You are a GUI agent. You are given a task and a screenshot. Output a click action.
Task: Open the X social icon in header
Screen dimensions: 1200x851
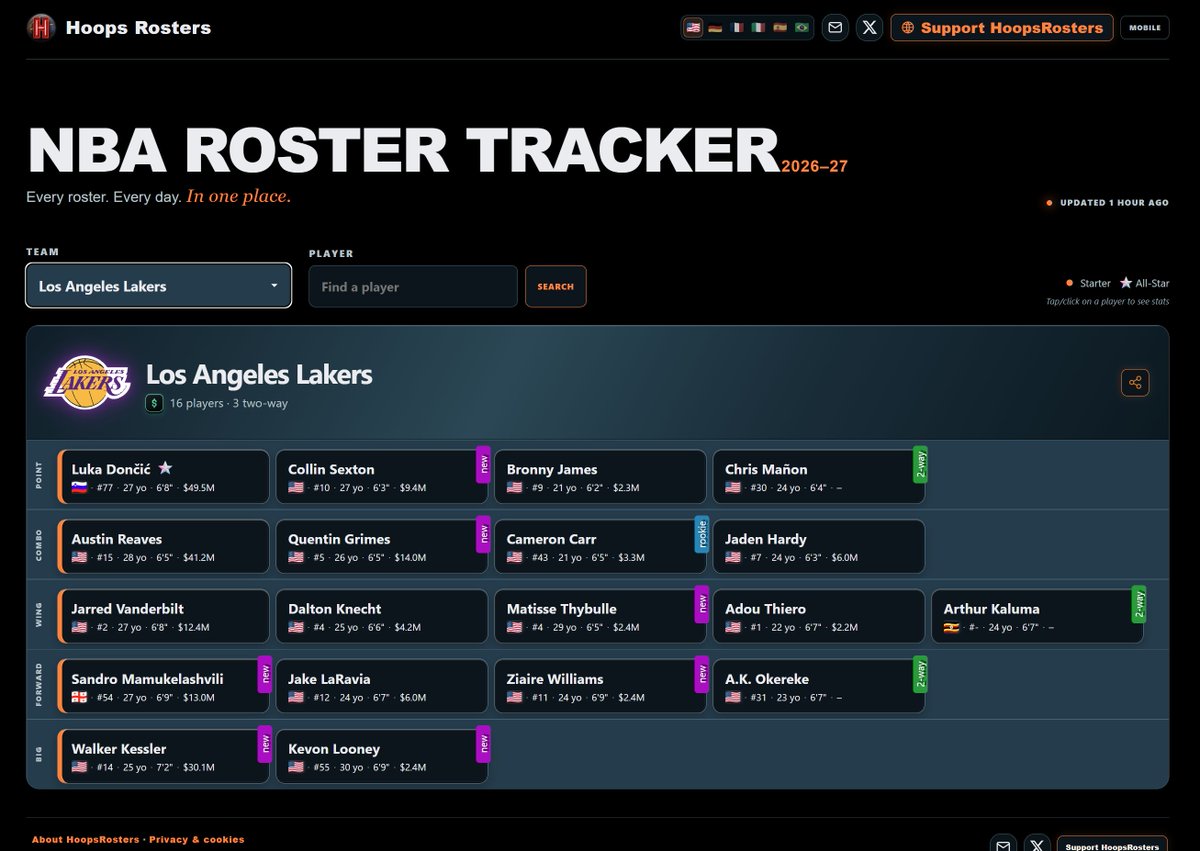pyautogui.click(x=870, y=28)
